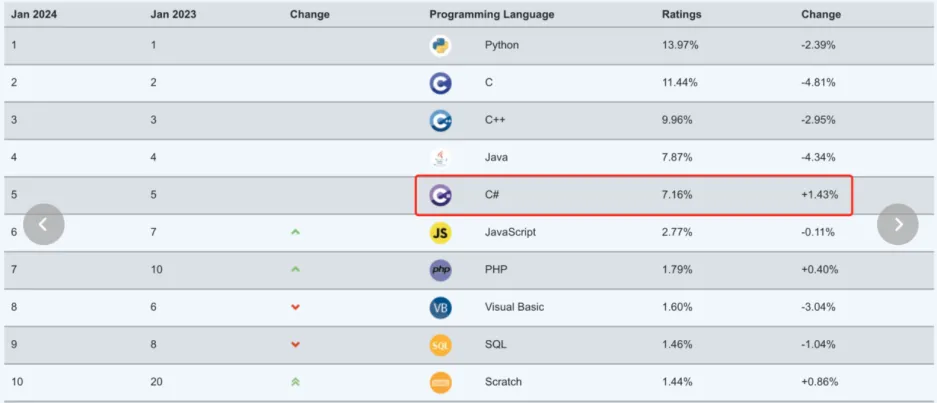Click the Visual Basic VB logo
Screen dimensions: 937x403
[x=440, y=307]
